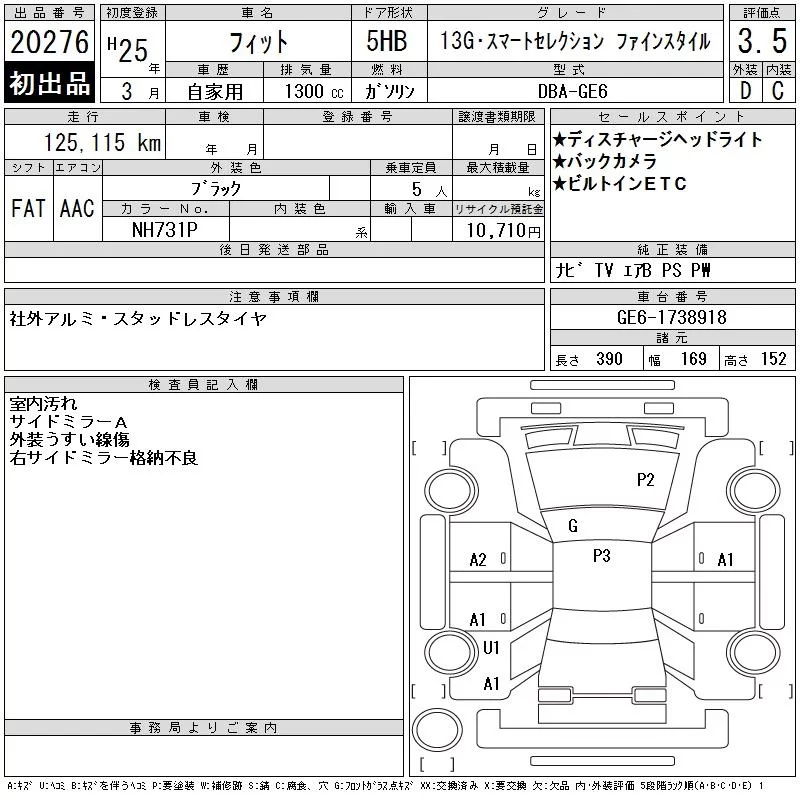
Task: Select the width value 169
Action: click(693, 359)
